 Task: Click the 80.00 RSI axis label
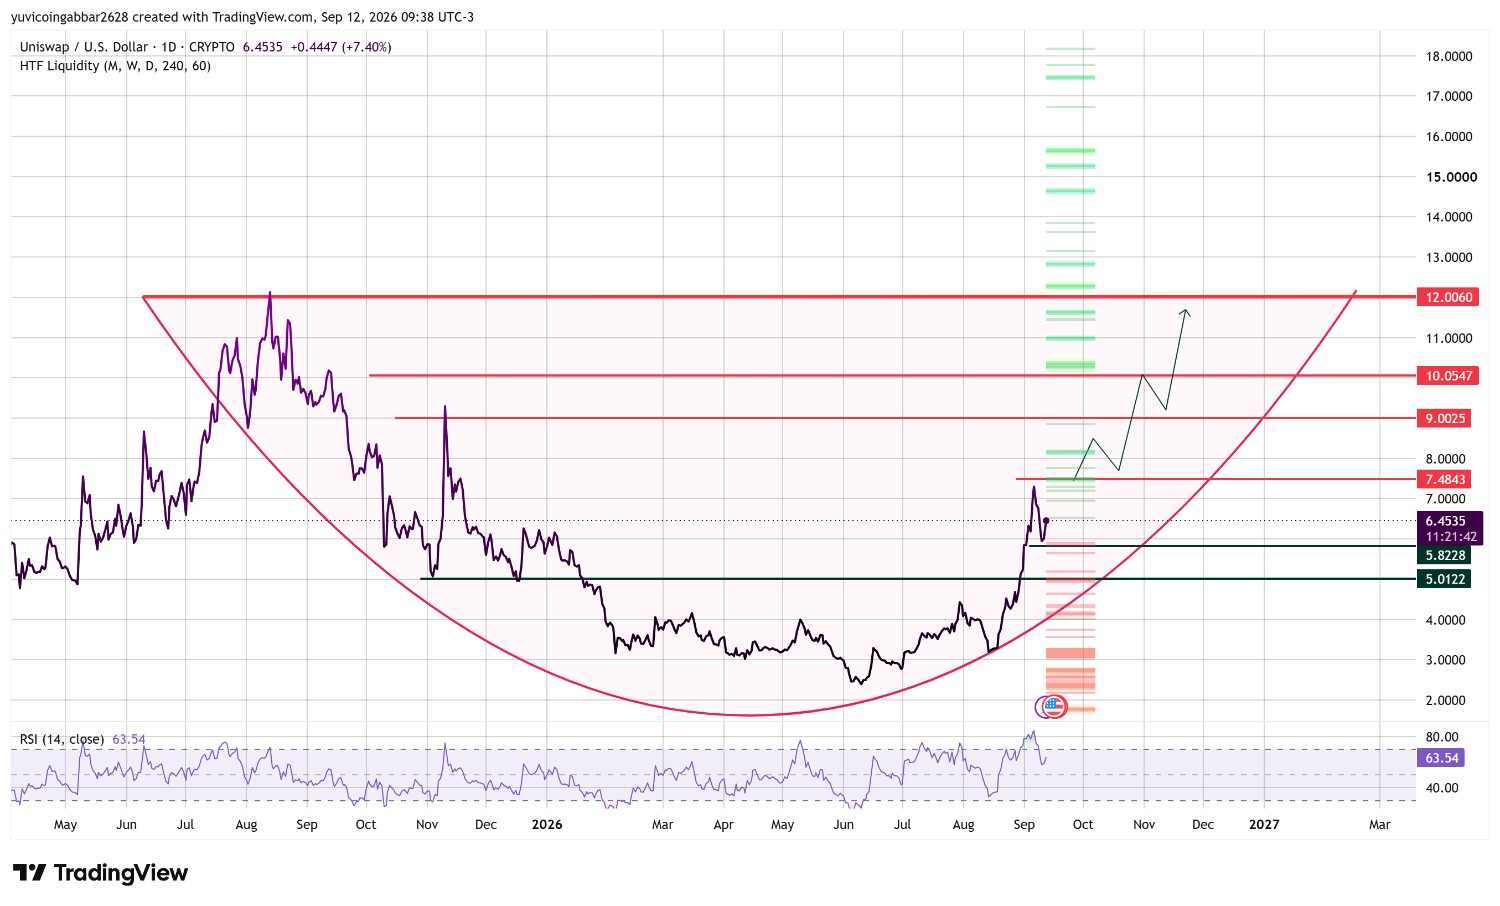coord(1441,737)
